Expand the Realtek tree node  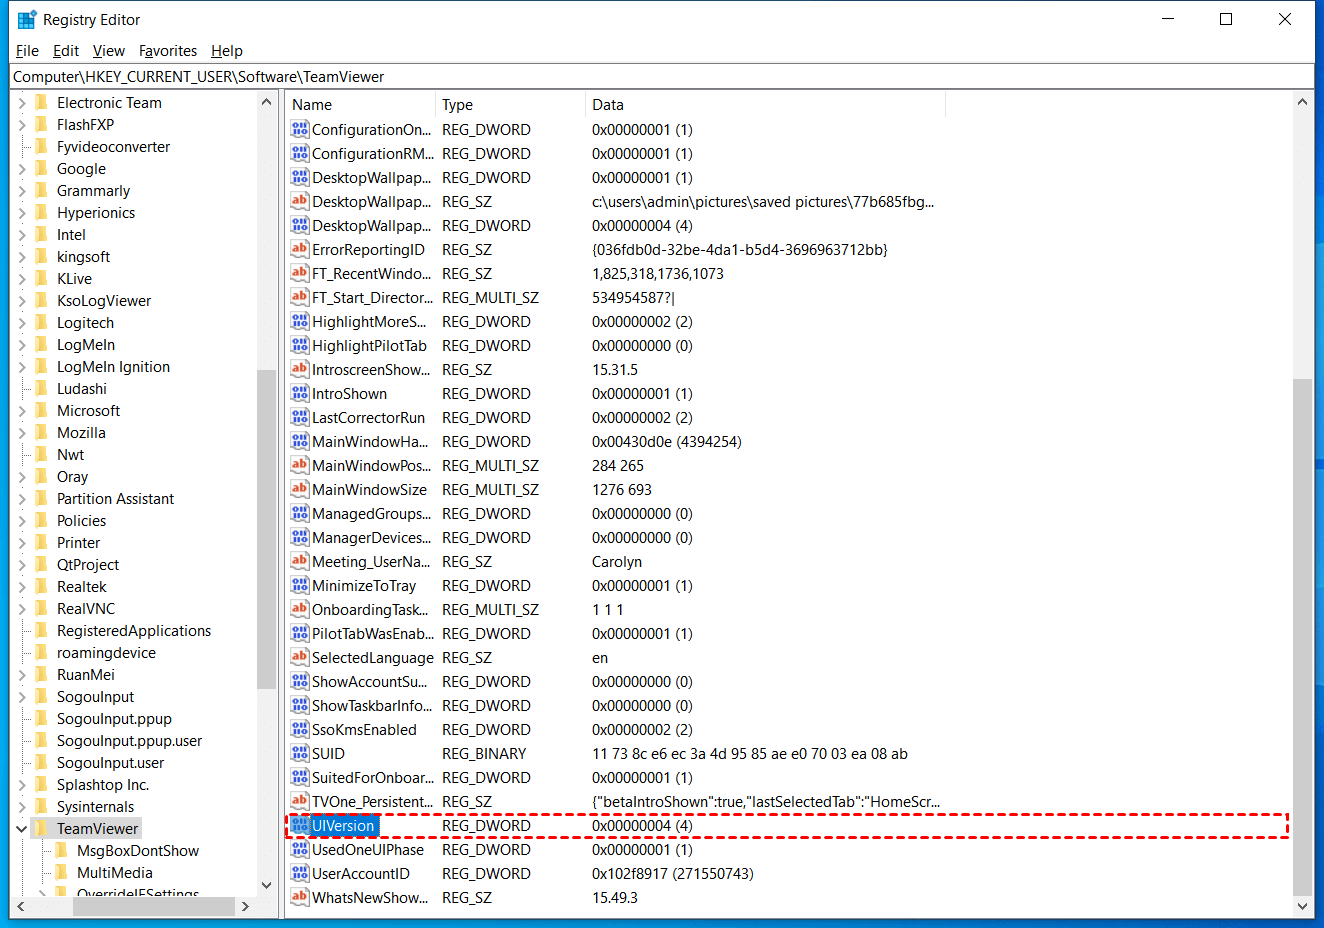[x=22, y=587]
